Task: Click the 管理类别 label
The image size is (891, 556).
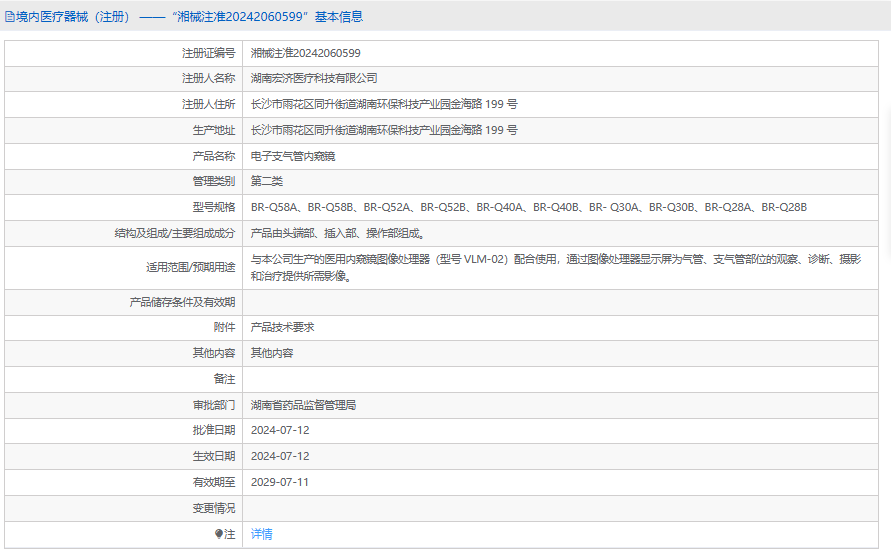Action: pos(214,181)
